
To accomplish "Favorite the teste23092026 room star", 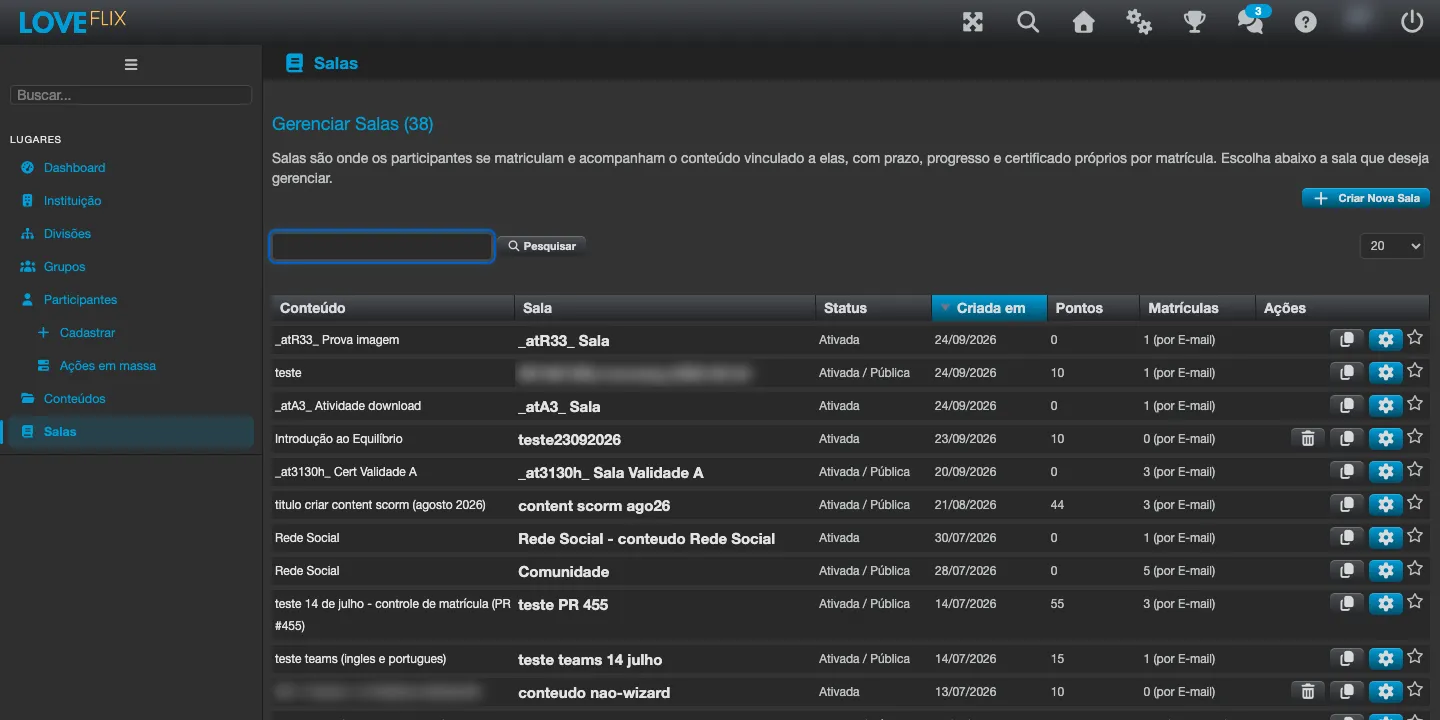I will 1415,437.
